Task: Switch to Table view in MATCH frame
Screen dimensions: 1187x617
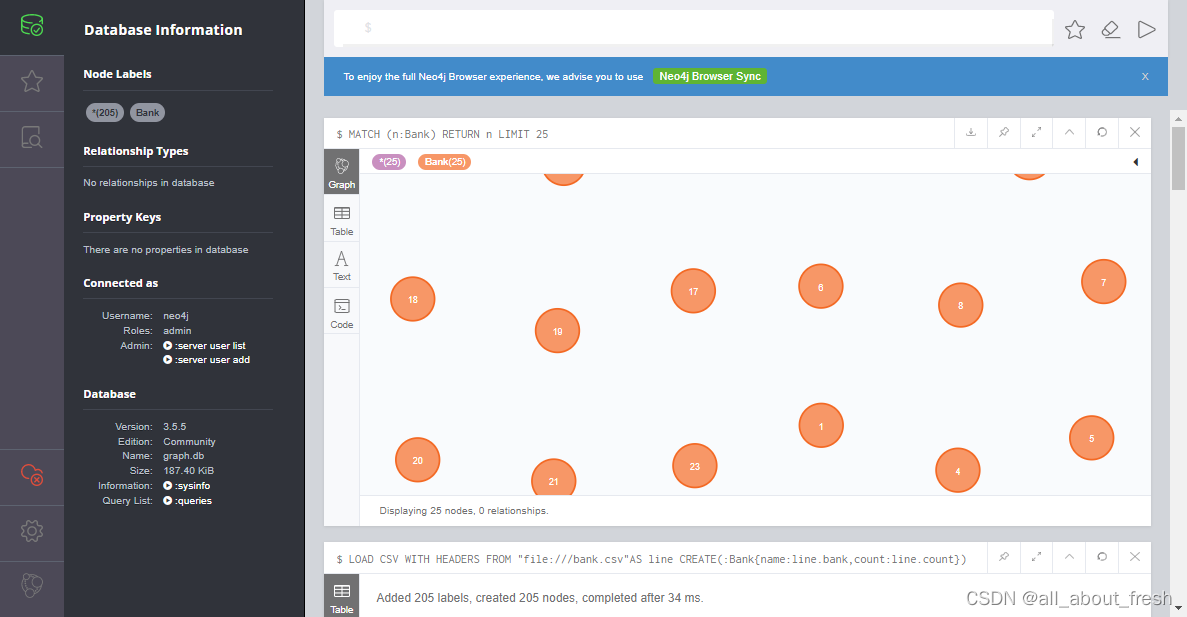Action: [341, 220]
